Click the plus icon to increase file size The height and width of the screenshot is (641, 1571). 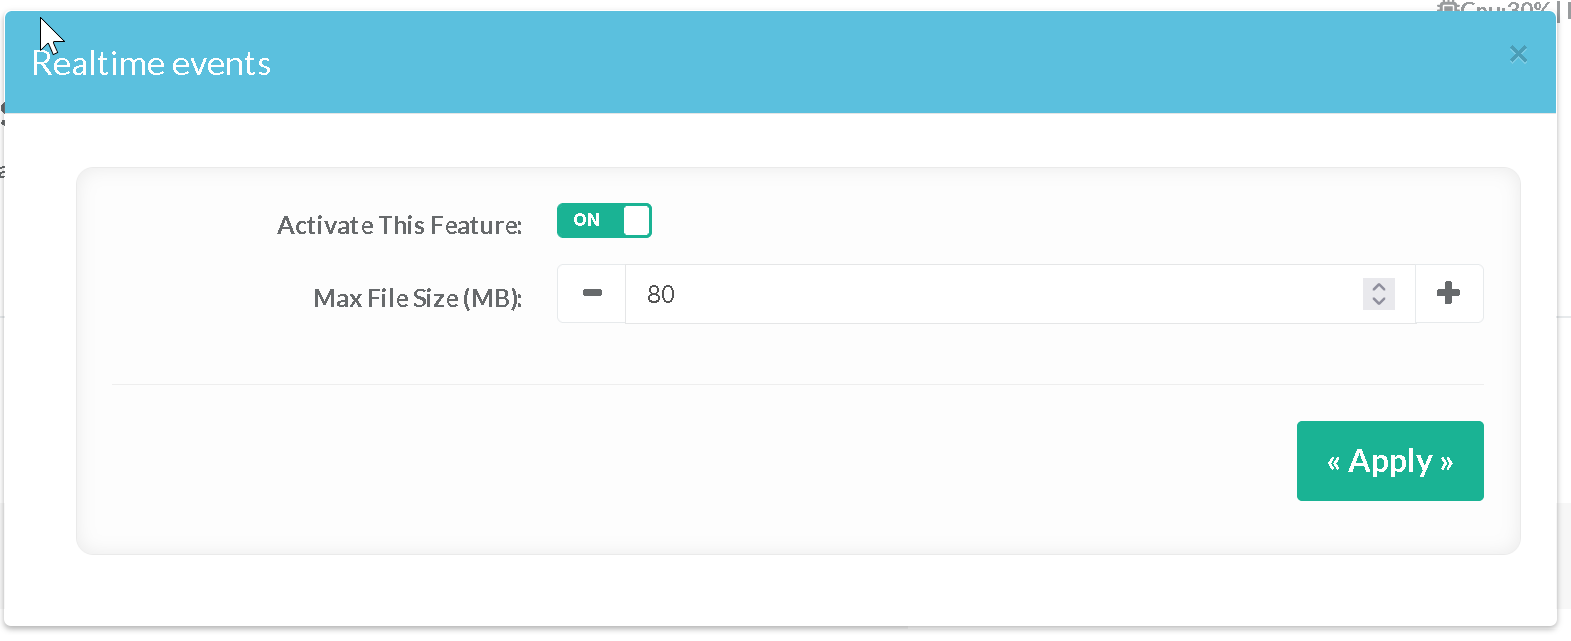click(1448, 293)
